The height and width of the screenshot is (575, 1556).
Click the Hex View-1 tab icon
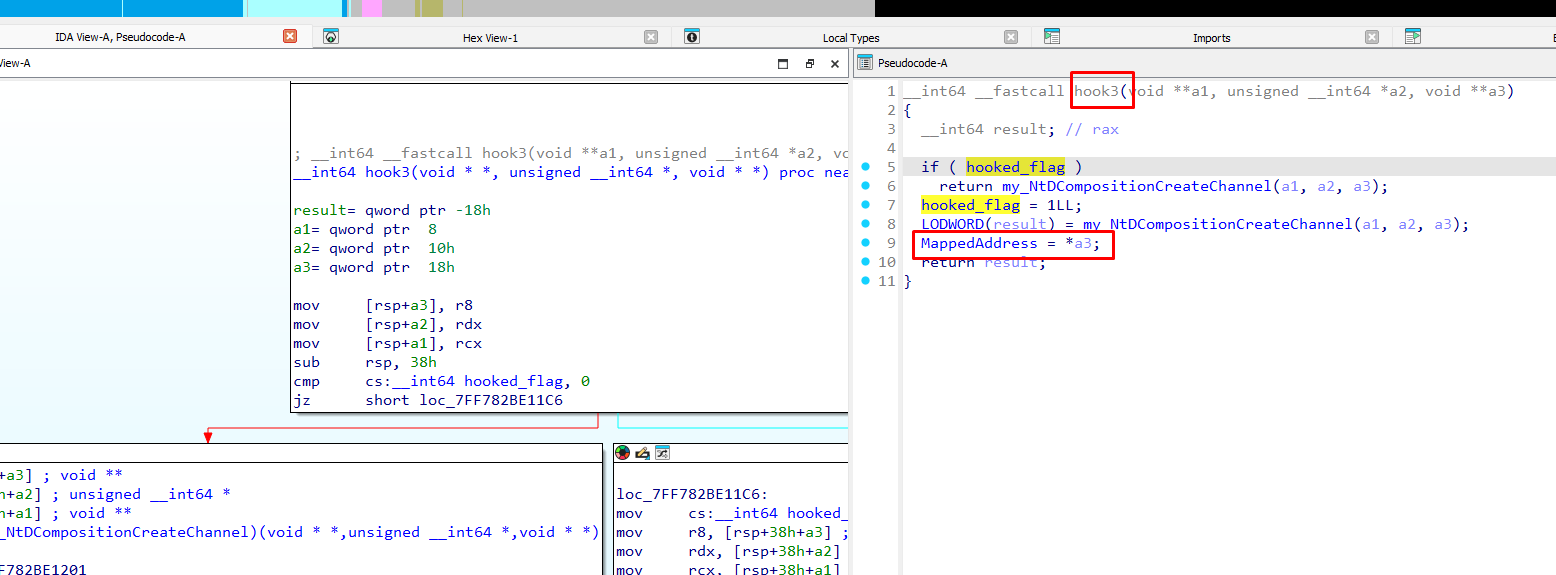click(x=331, y=37)
